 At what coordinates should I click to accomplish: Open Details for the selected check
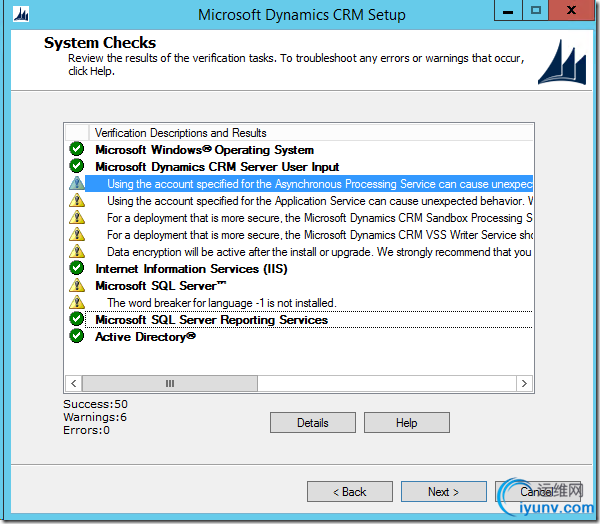pos(313,423)
